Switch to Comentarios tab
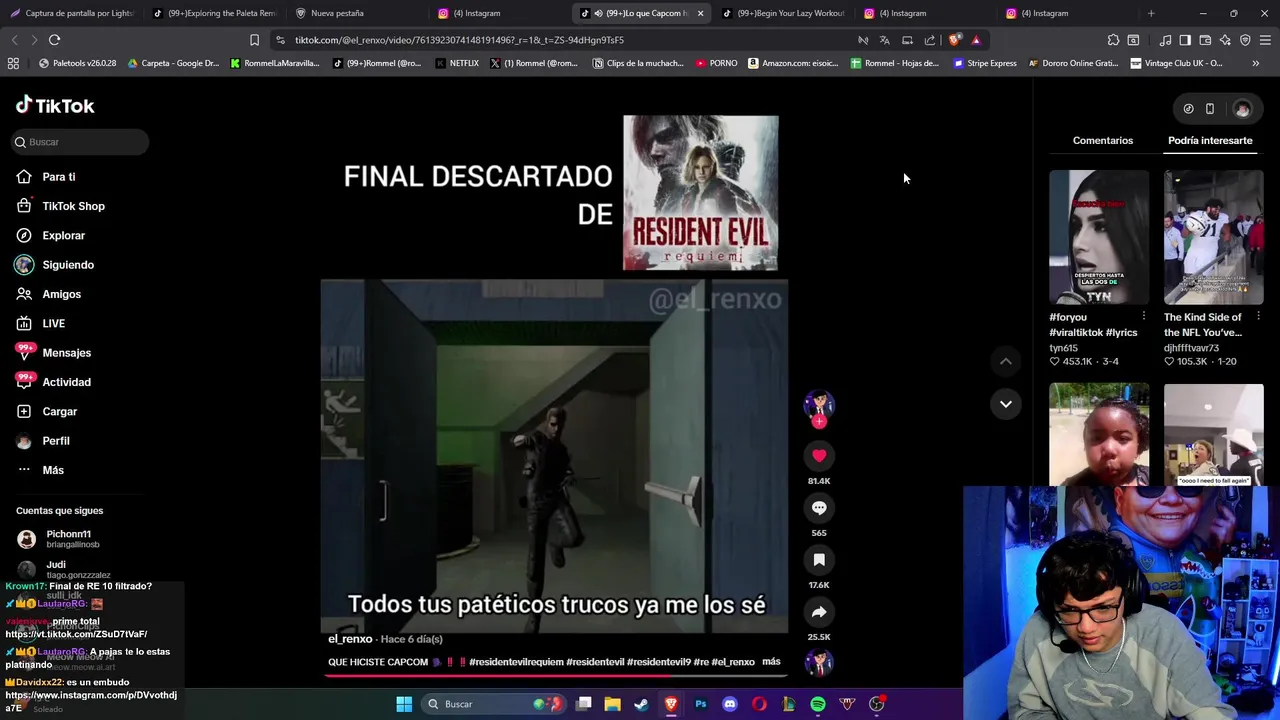The height and width of the screenshot is (720, 1280). (x=1103, y=141)
